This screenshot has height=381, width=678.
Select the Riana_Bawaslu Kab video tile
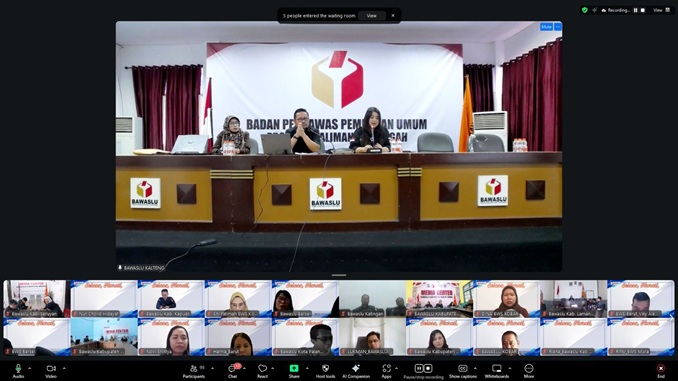pos(573,337)
